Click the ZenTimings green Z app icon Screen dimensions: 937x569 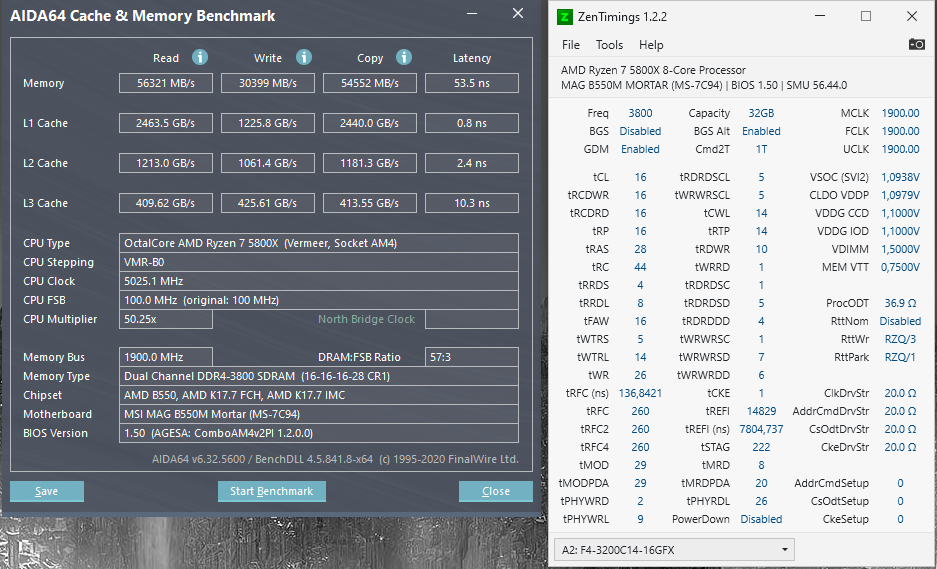[565, 17]
